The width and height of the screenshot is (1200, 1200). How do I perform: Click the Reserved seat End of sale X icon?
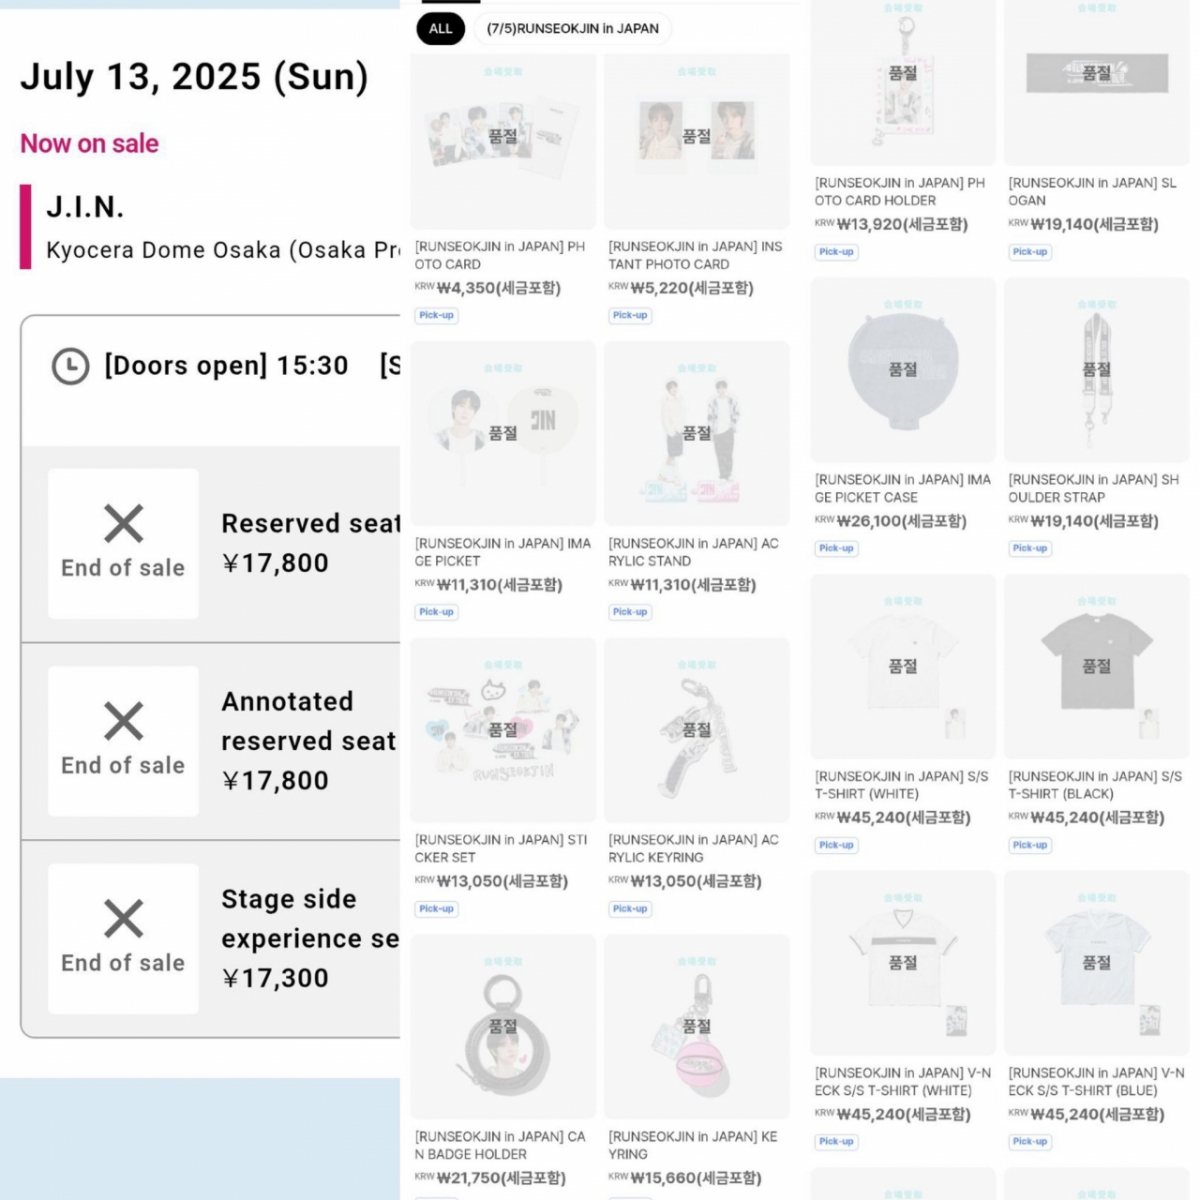123,524
